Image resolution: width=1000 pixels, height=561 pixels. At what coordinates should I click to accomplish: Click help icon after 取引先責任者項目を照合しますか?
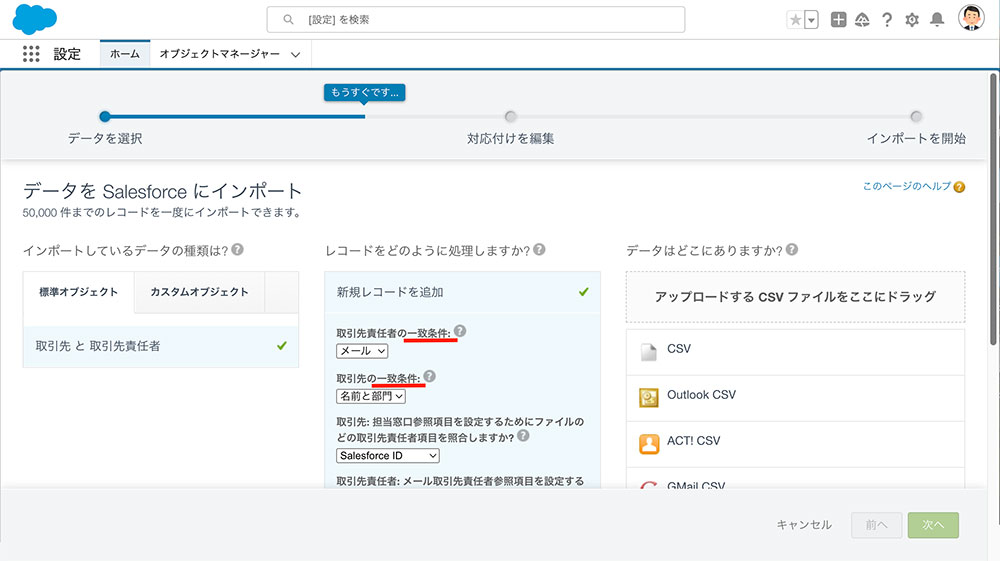pos(523,435)
